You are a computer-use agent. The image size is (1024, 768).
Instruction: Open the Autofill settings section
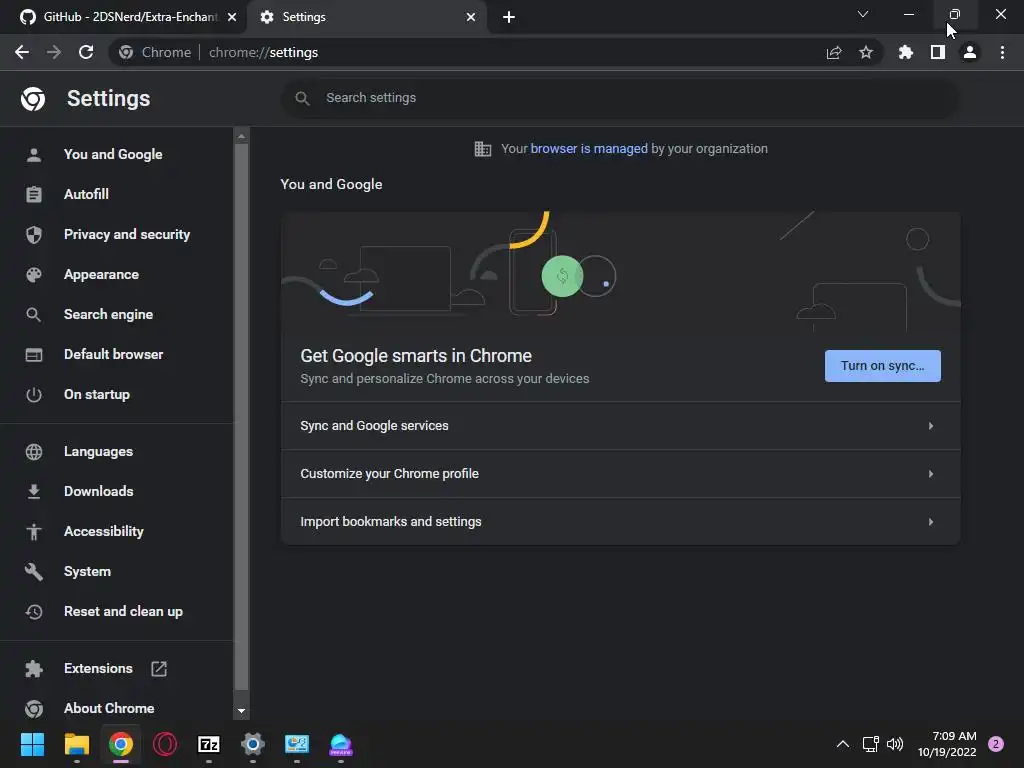coord(86,194)
